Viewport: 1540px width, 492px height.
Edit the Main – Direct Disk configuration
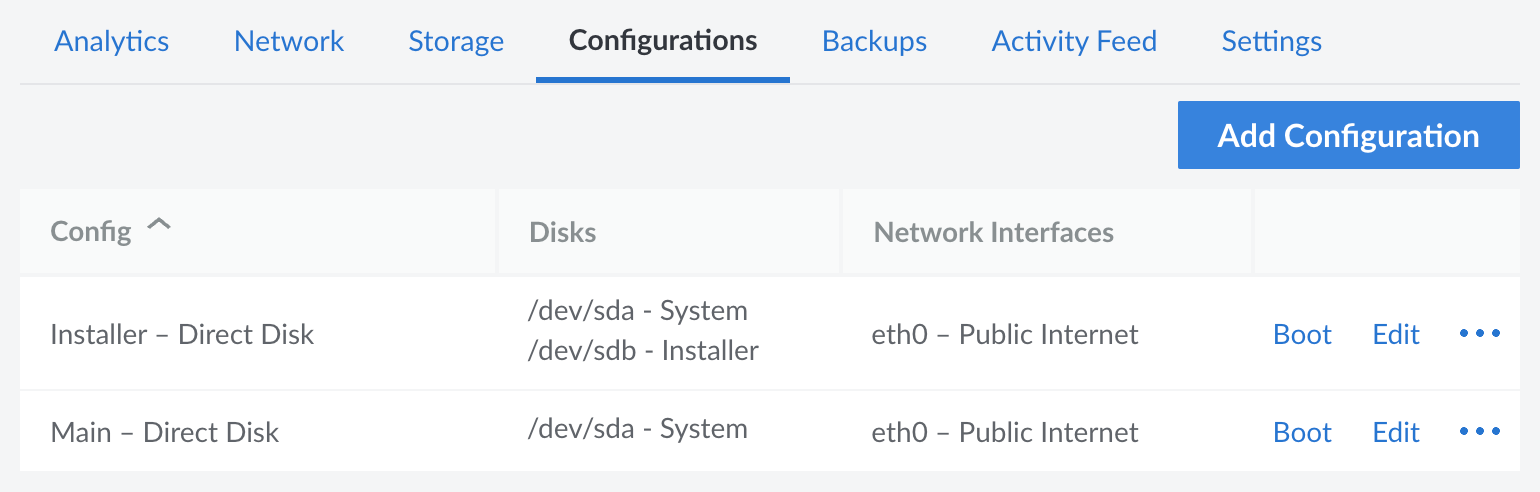tap(1396, 432)
